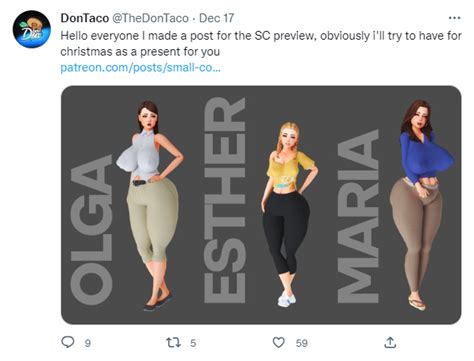This screenshot has width=474, height=361.
Task: Retweet this post using the retweet icon
Action: (173, 342)
